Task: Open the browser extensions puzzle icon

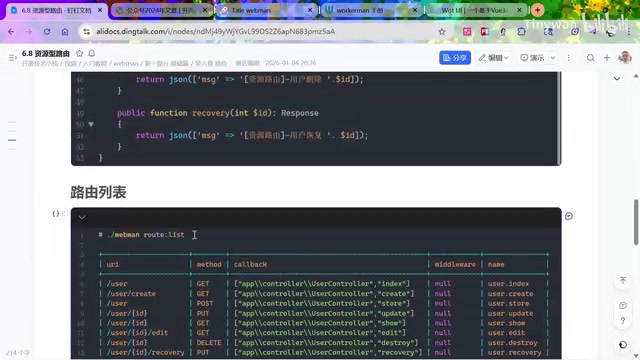Action: (522, 31)
